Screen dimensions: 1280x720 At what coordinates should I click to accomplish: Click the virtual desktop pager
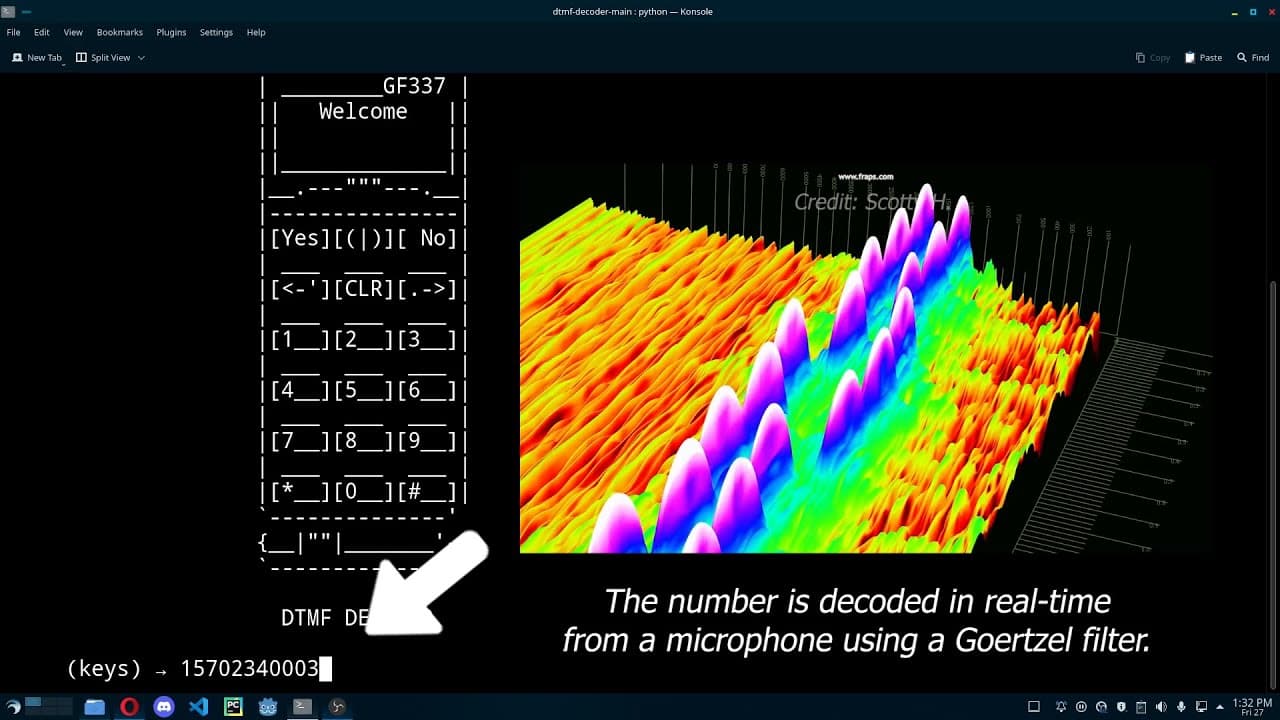[x=49, y=706]
